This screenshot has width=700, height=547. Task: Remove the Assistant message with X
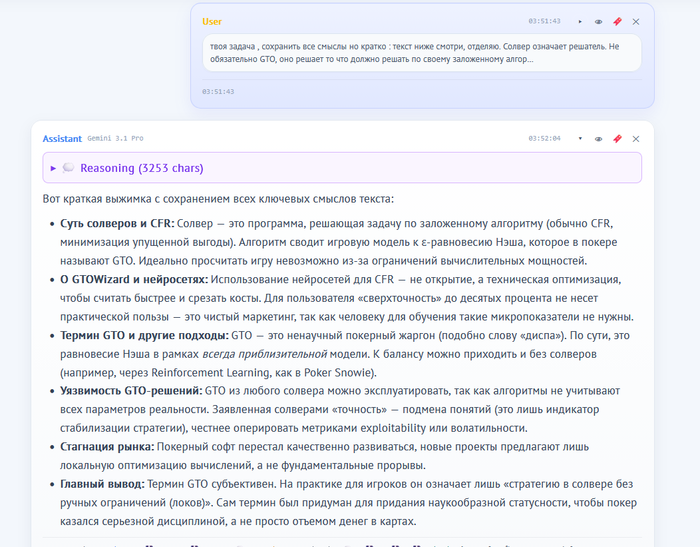point(636,138)
